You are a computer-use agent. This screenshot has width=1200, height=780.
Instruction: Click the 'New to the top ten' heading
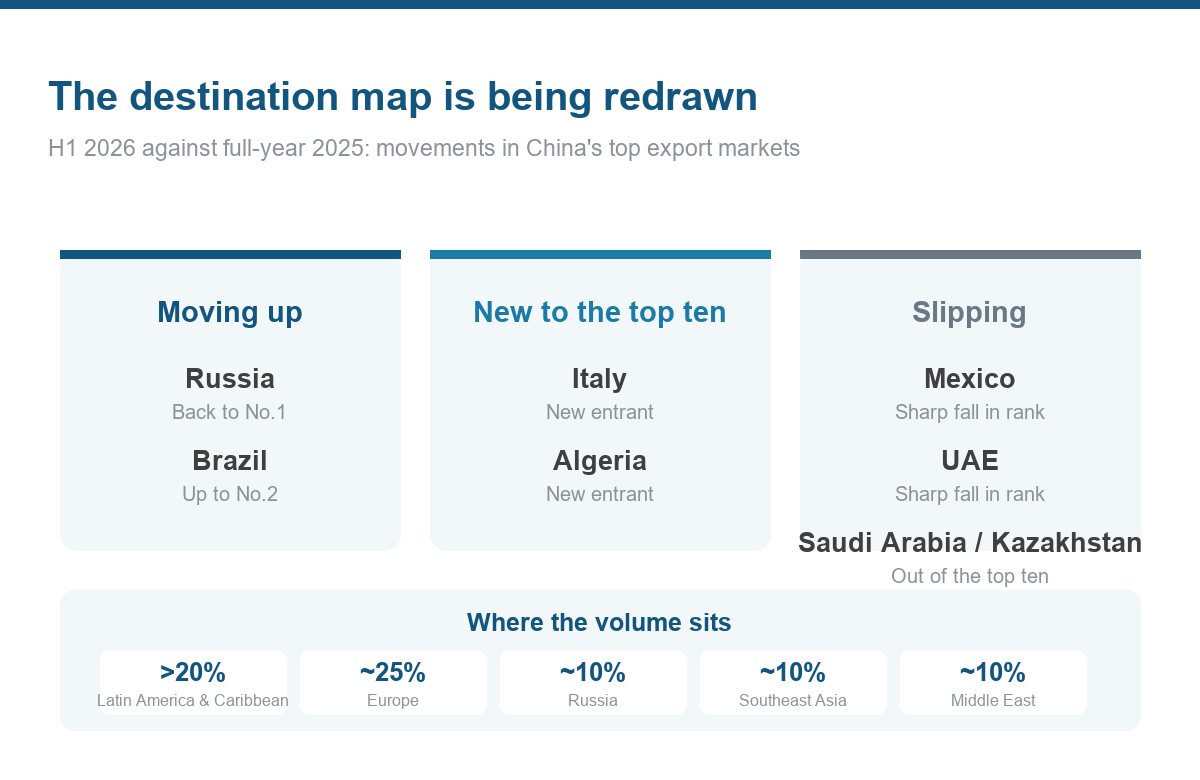600,312
